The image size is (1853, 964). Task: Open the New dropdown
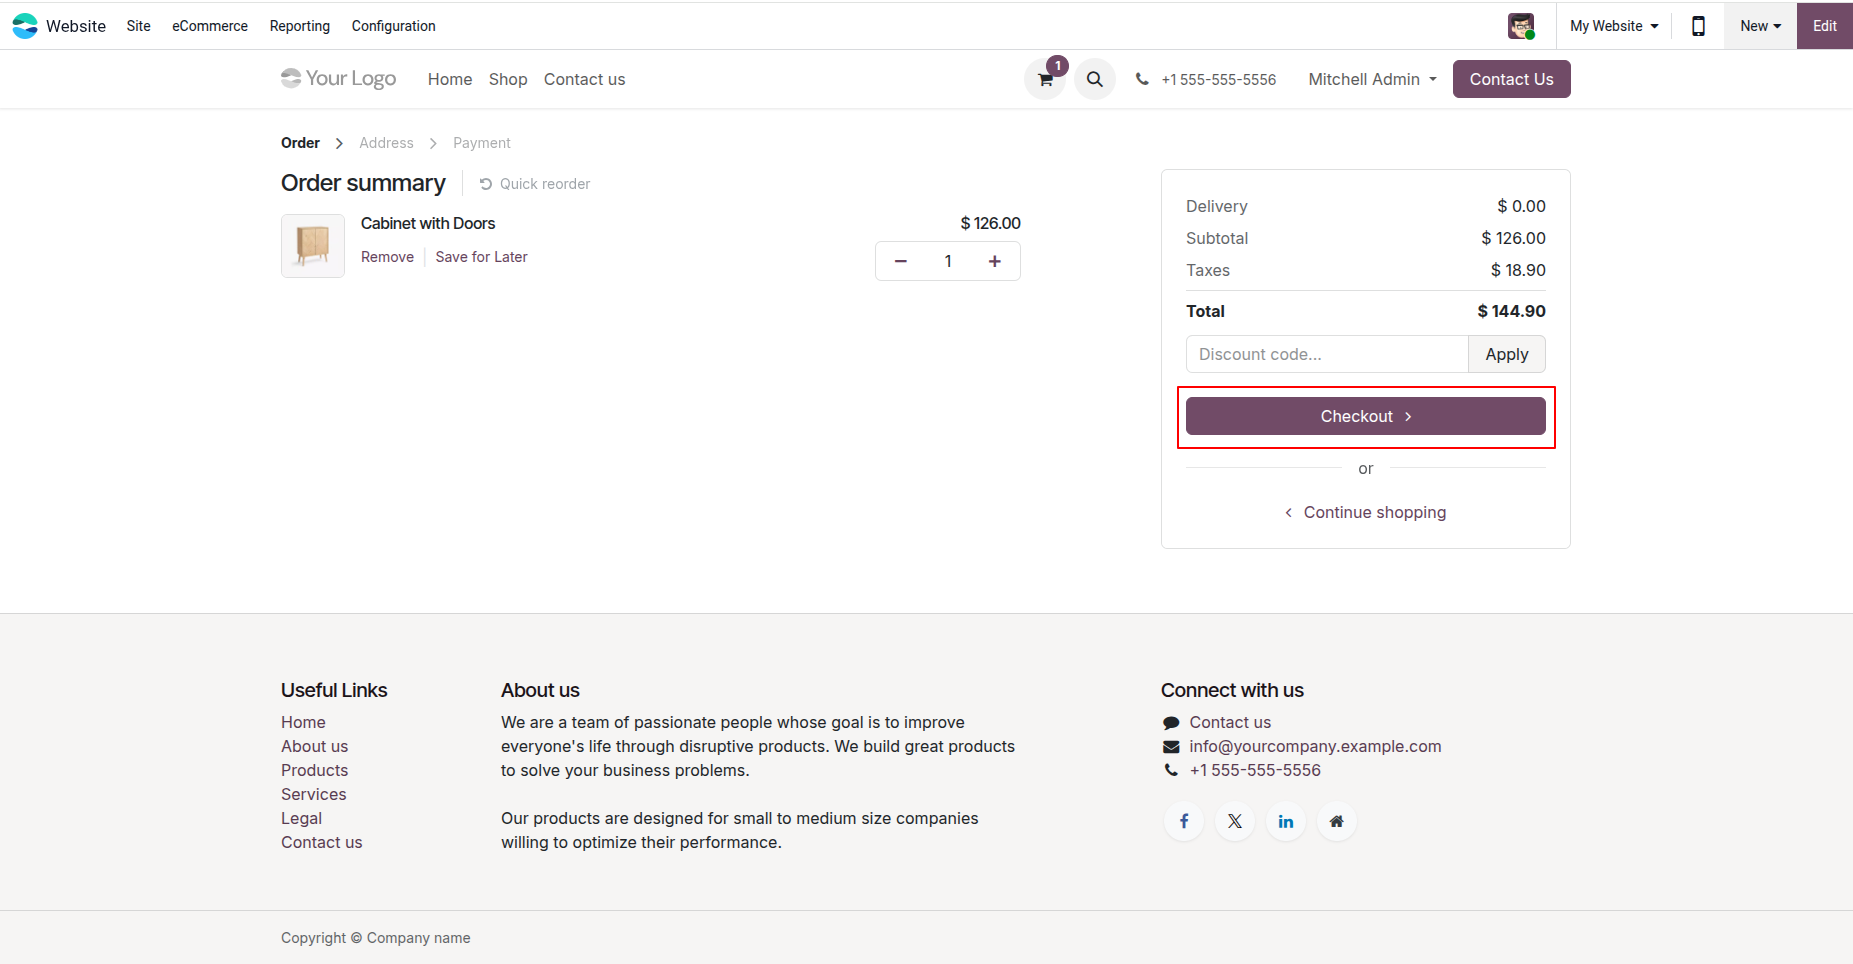click(x=1760, y=26)
